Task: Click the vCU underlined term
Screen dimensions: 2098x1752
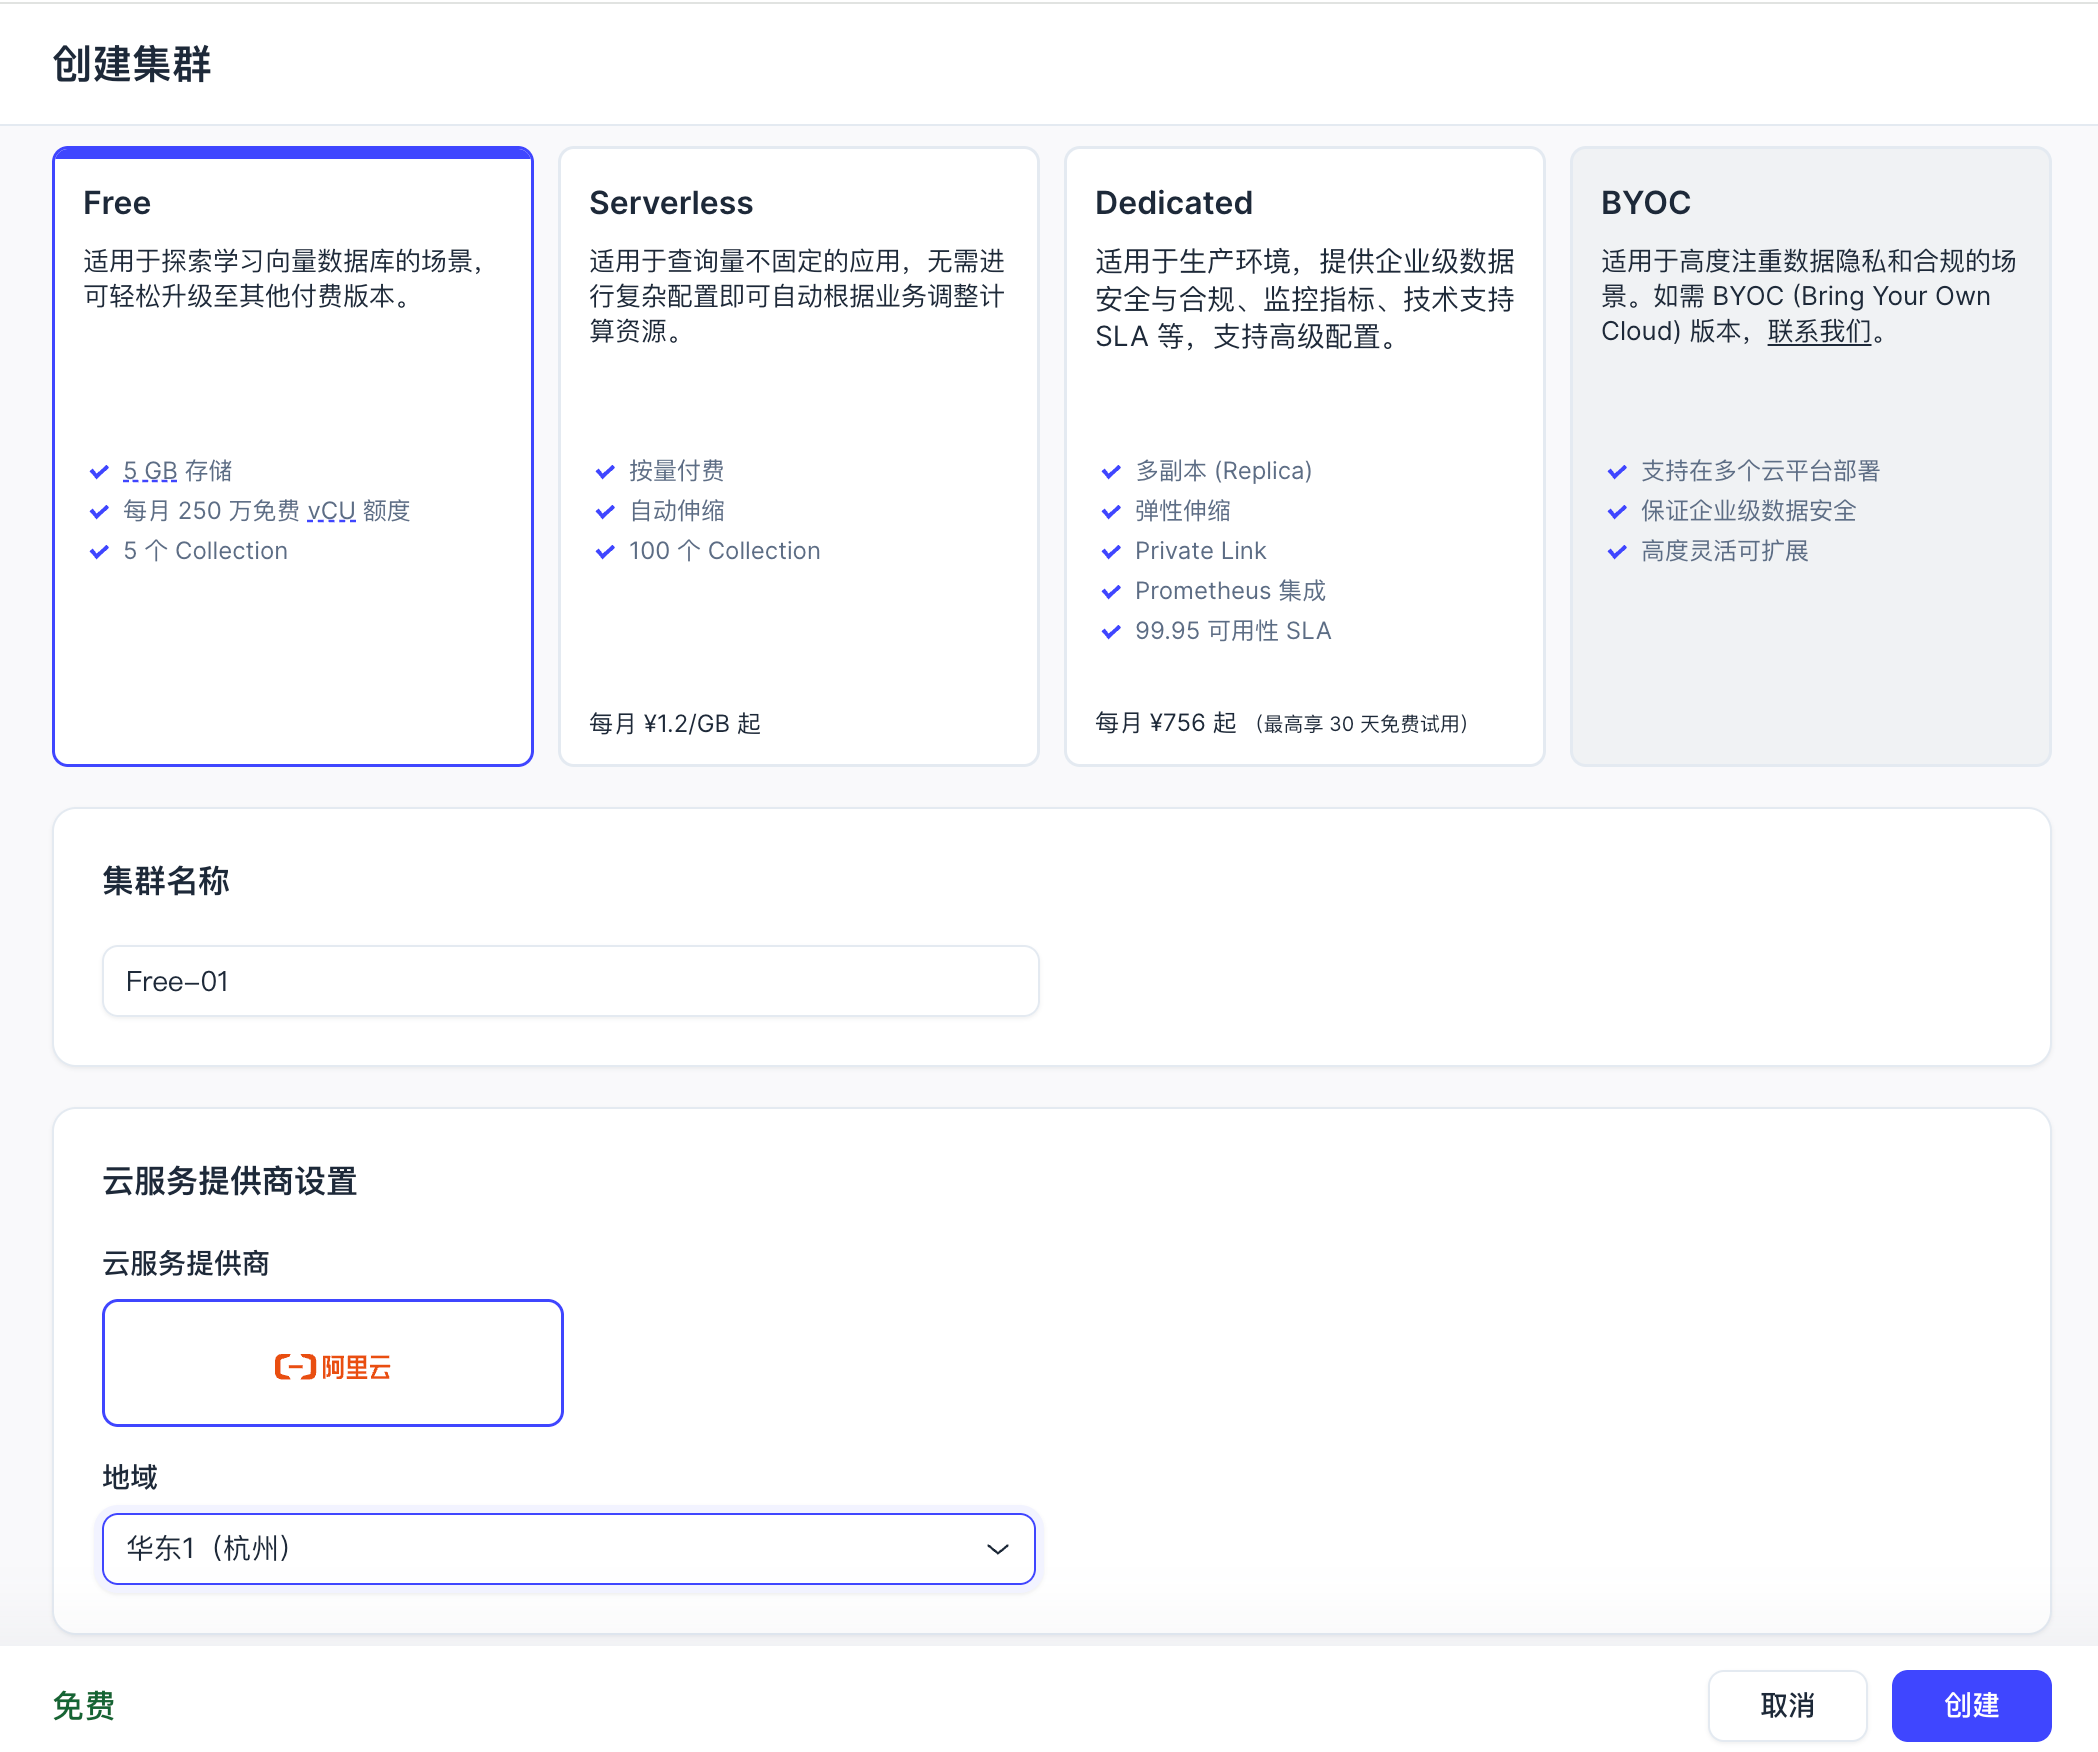Action: [x=331, y=511]
